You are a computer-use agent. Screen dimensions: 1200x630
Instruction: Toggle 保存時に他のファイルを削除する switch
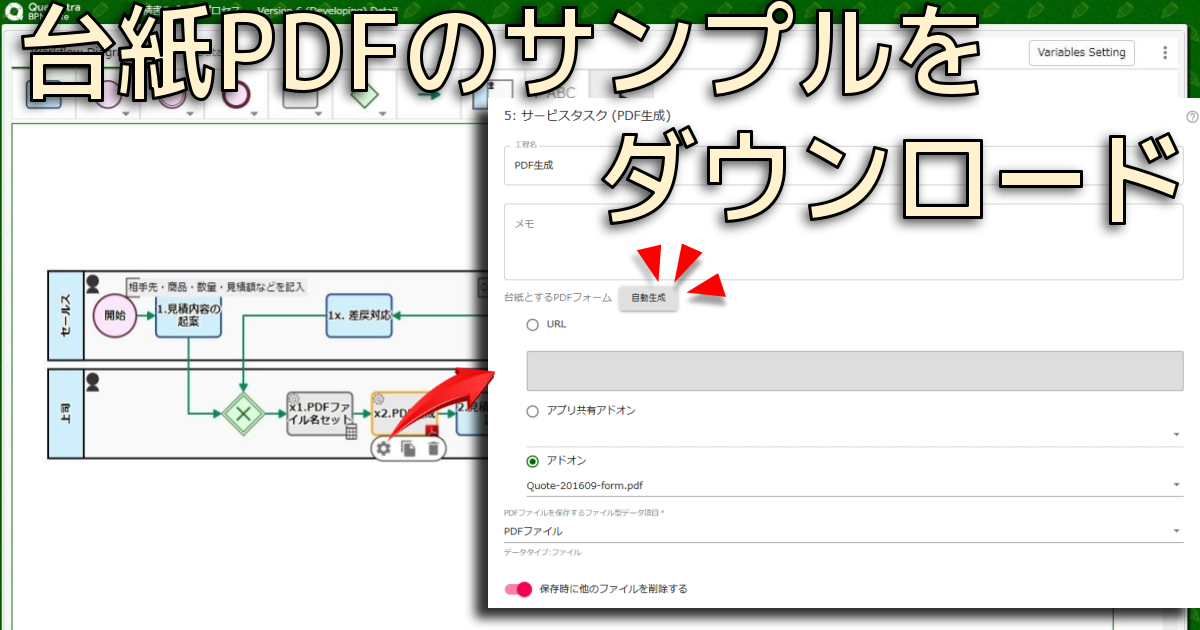pyautogui.click(x=519, y=589)
